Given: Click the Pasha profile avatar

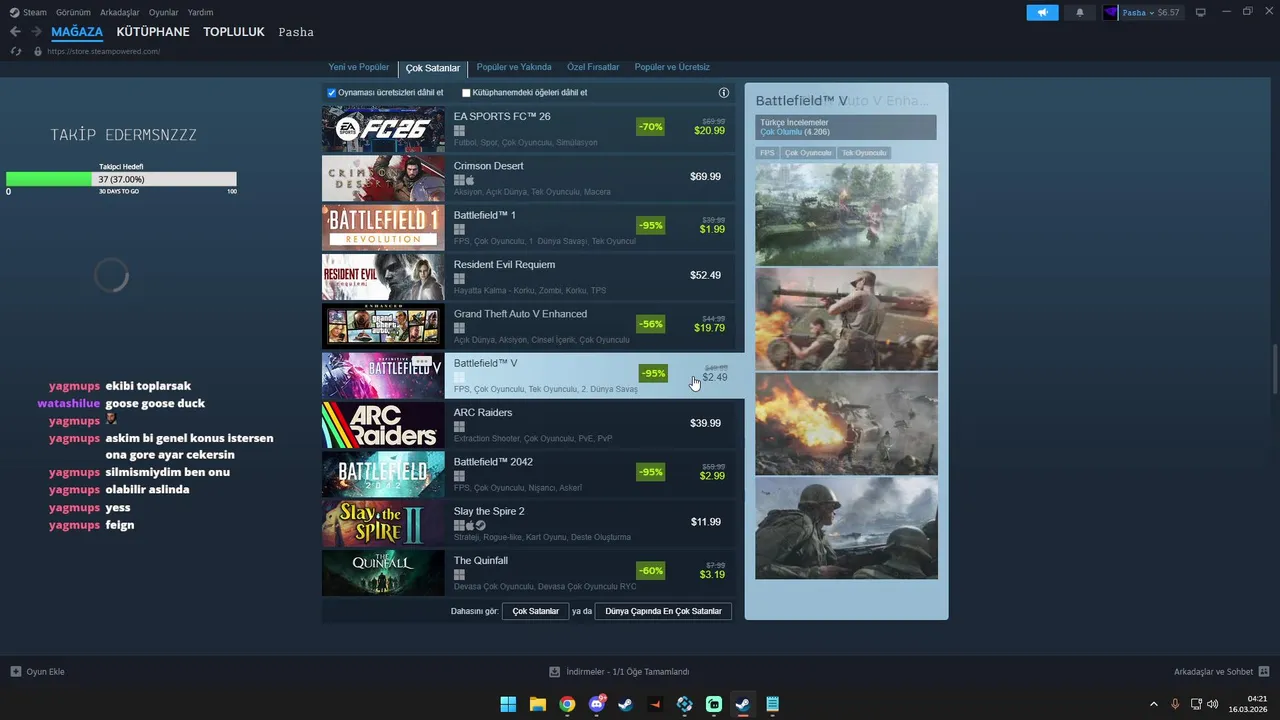Looking at the screenshot, I should [1110, 12].
